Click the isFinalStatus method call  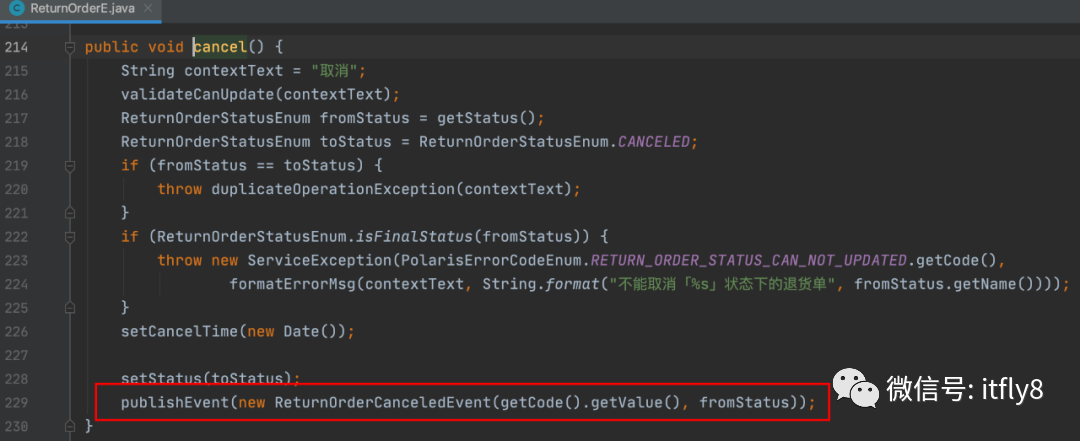pos(414,236)
